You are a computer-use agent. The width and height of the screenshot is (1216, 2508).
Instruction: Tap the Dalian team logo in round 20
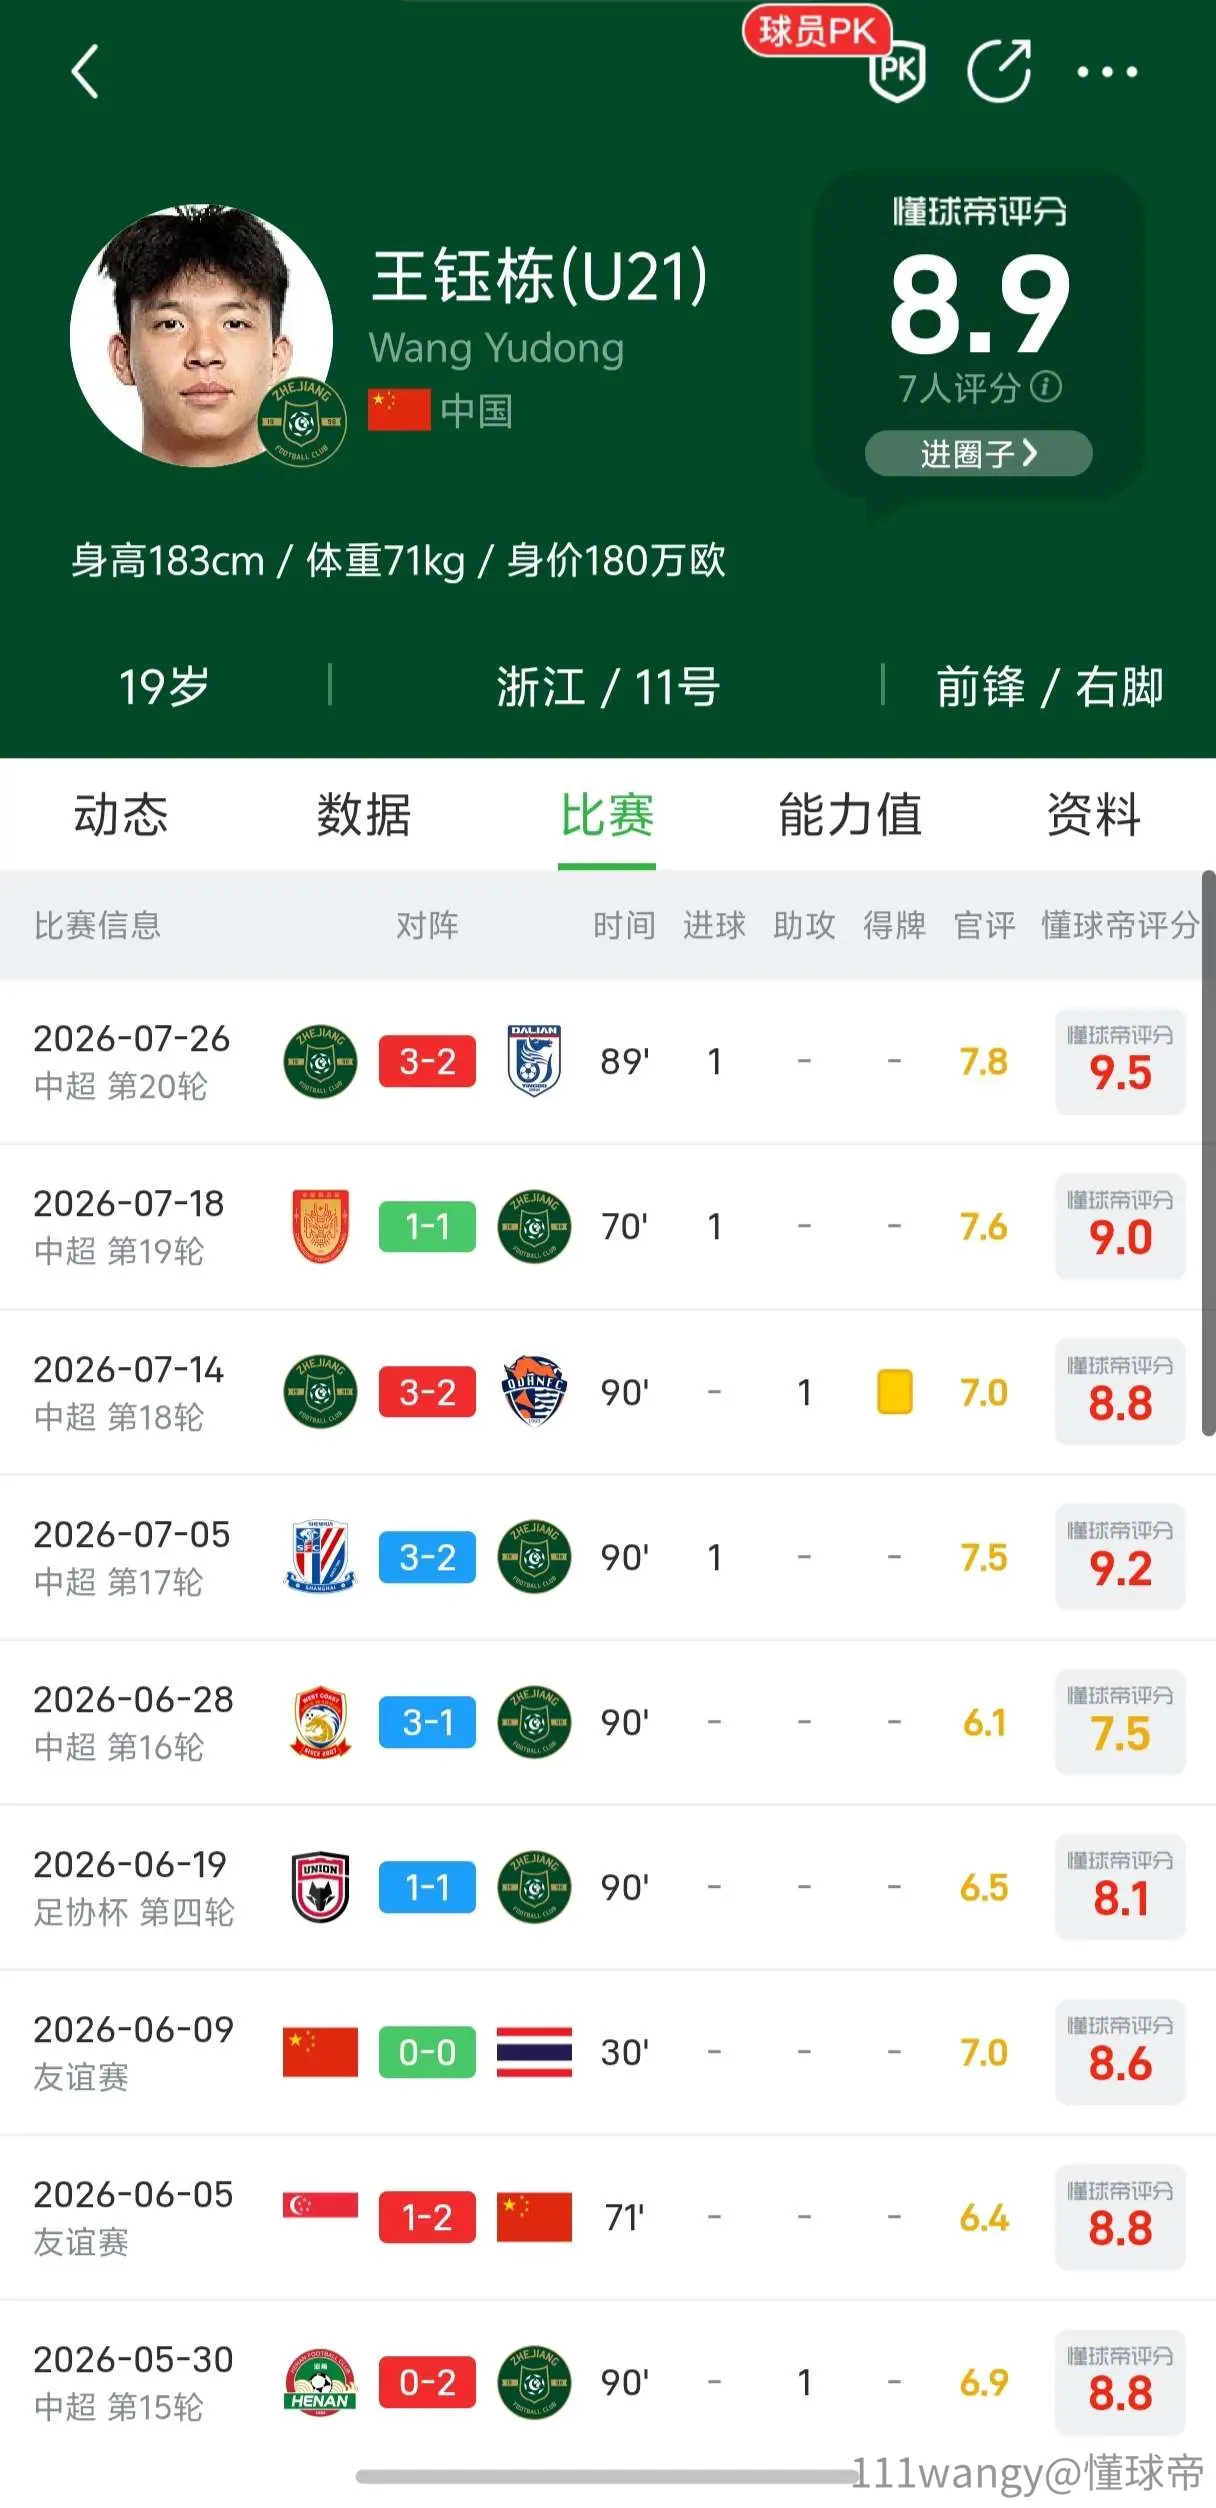534,1061
